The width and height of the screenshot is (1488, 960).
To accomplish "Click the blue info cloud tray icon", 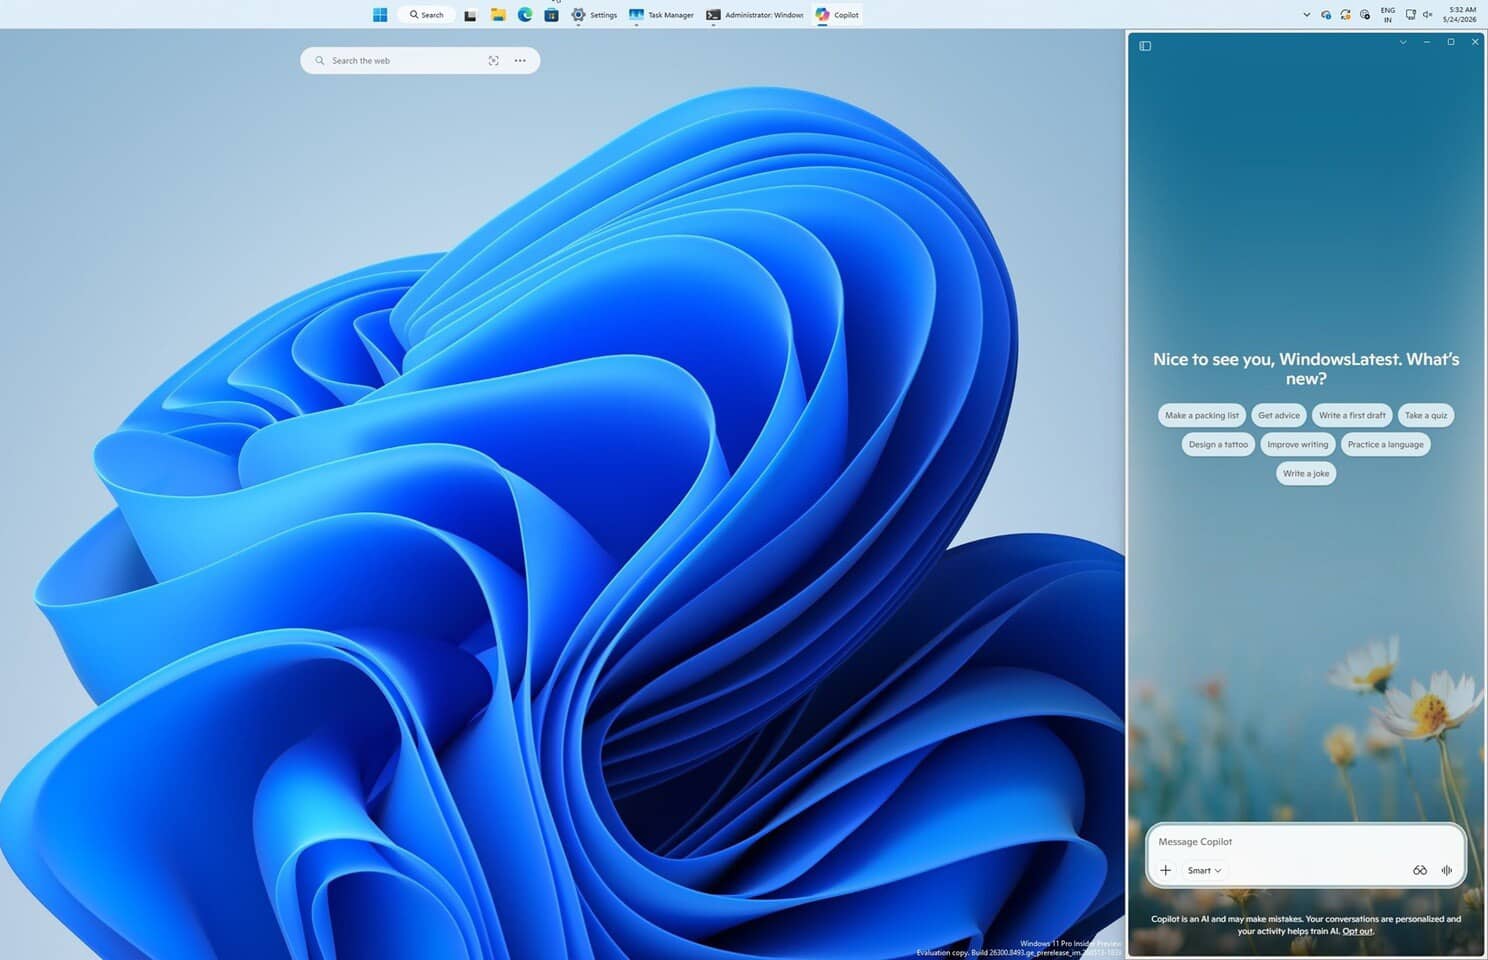I will [1326, 15].
